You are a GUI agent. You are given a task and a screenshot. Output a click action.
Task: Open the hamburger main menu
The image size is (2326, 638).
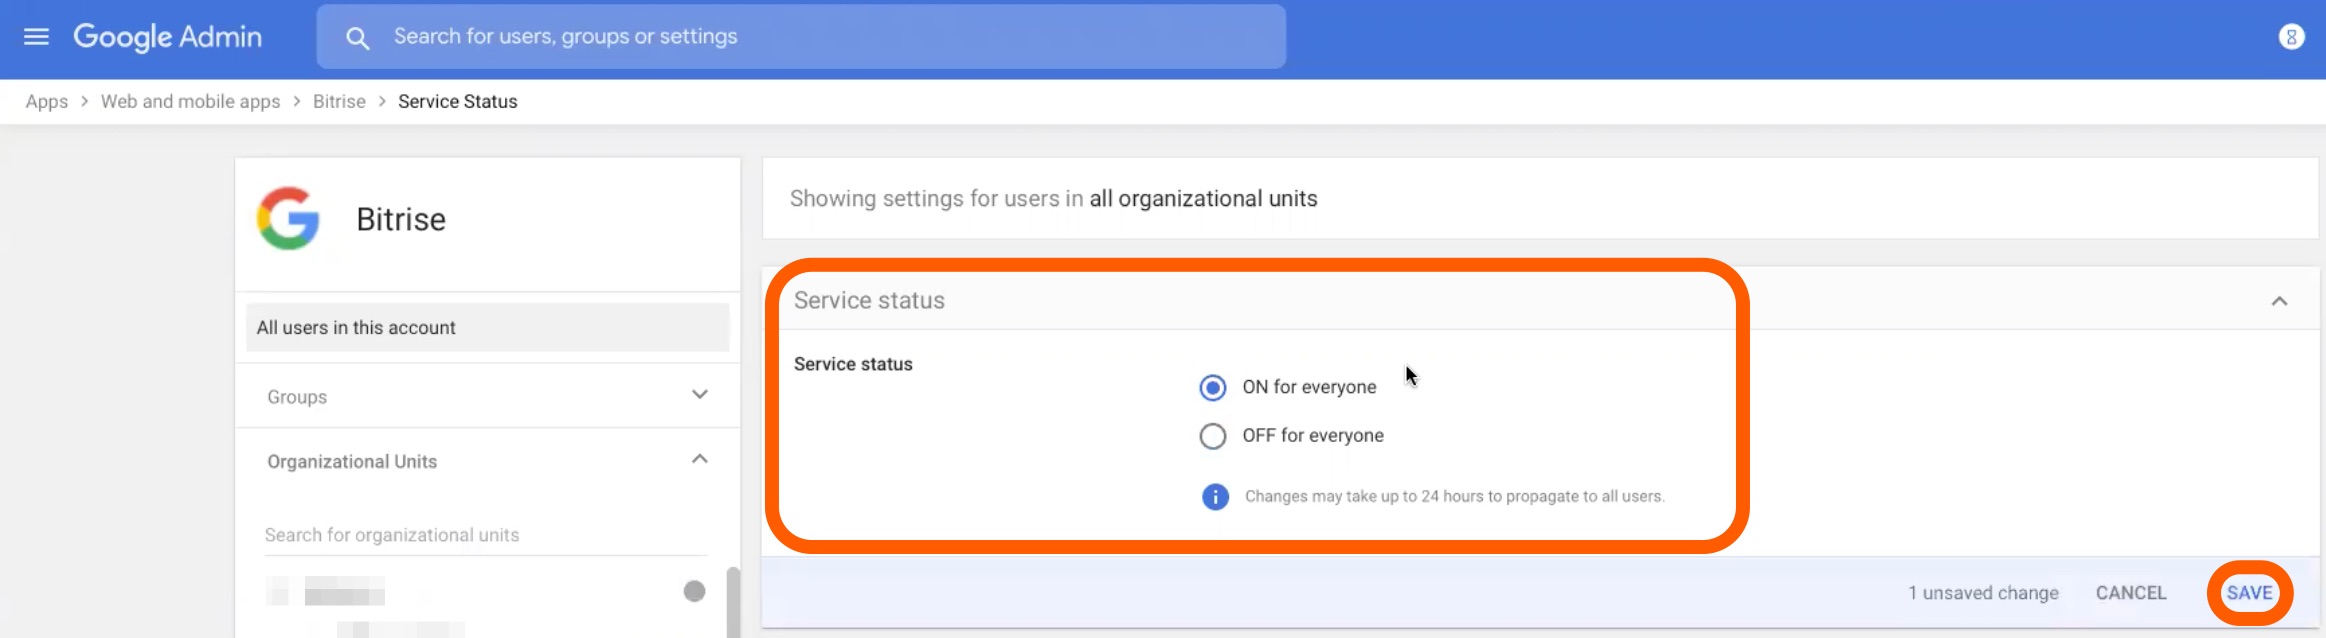(36, 37)
